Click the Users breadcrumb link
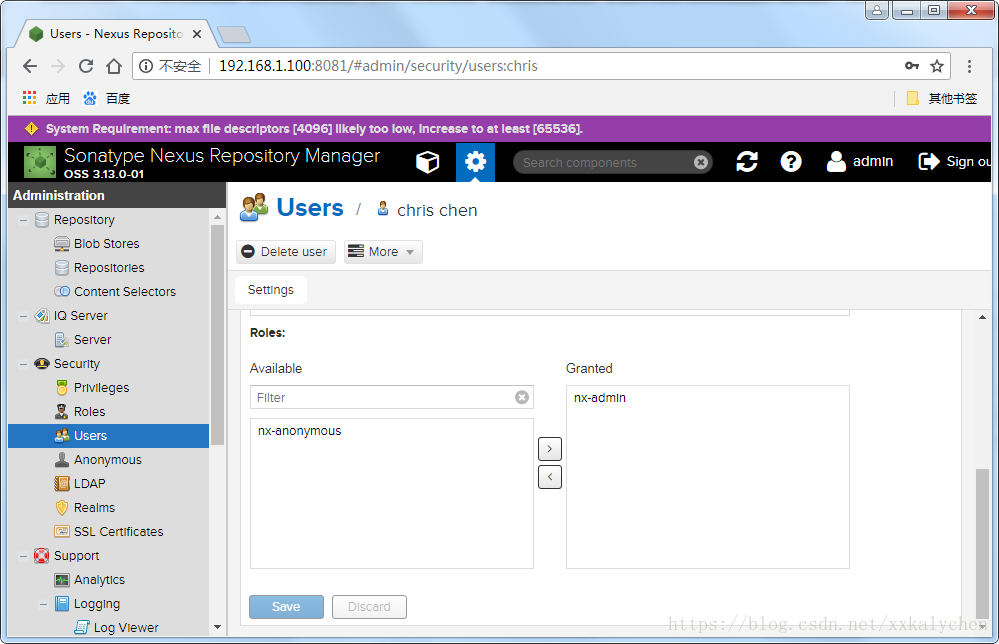The height and width of the screenshot is (644, 999). pyautogui.click(x=310, y=208)
